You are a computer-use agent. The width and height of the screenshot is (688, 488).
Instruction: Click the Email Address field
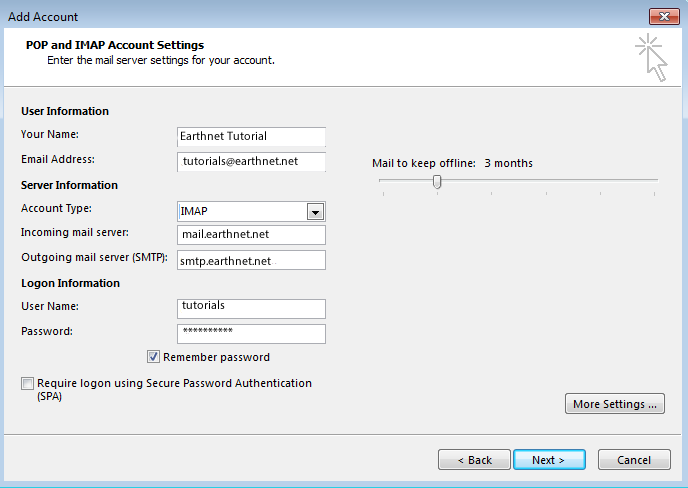pos(251,161)
